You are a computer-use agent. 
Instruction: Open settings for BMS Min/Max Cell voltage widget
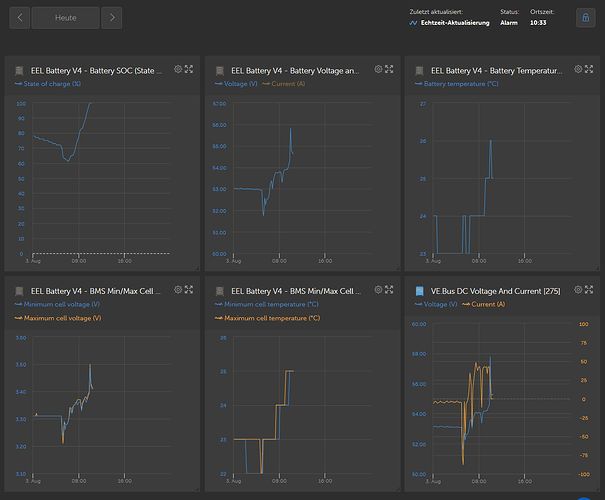[178, 289]
